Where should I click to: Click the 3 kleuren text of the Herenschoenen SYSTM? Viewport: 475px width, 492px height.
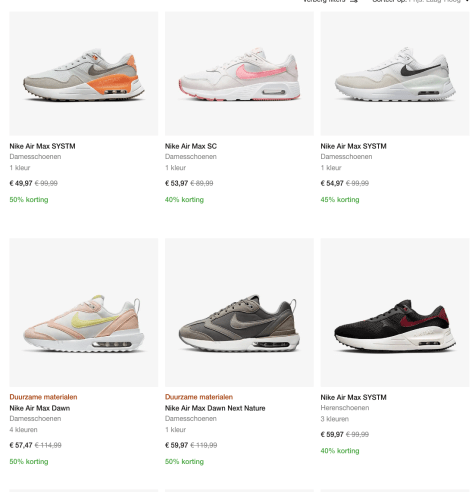point(335,419)
